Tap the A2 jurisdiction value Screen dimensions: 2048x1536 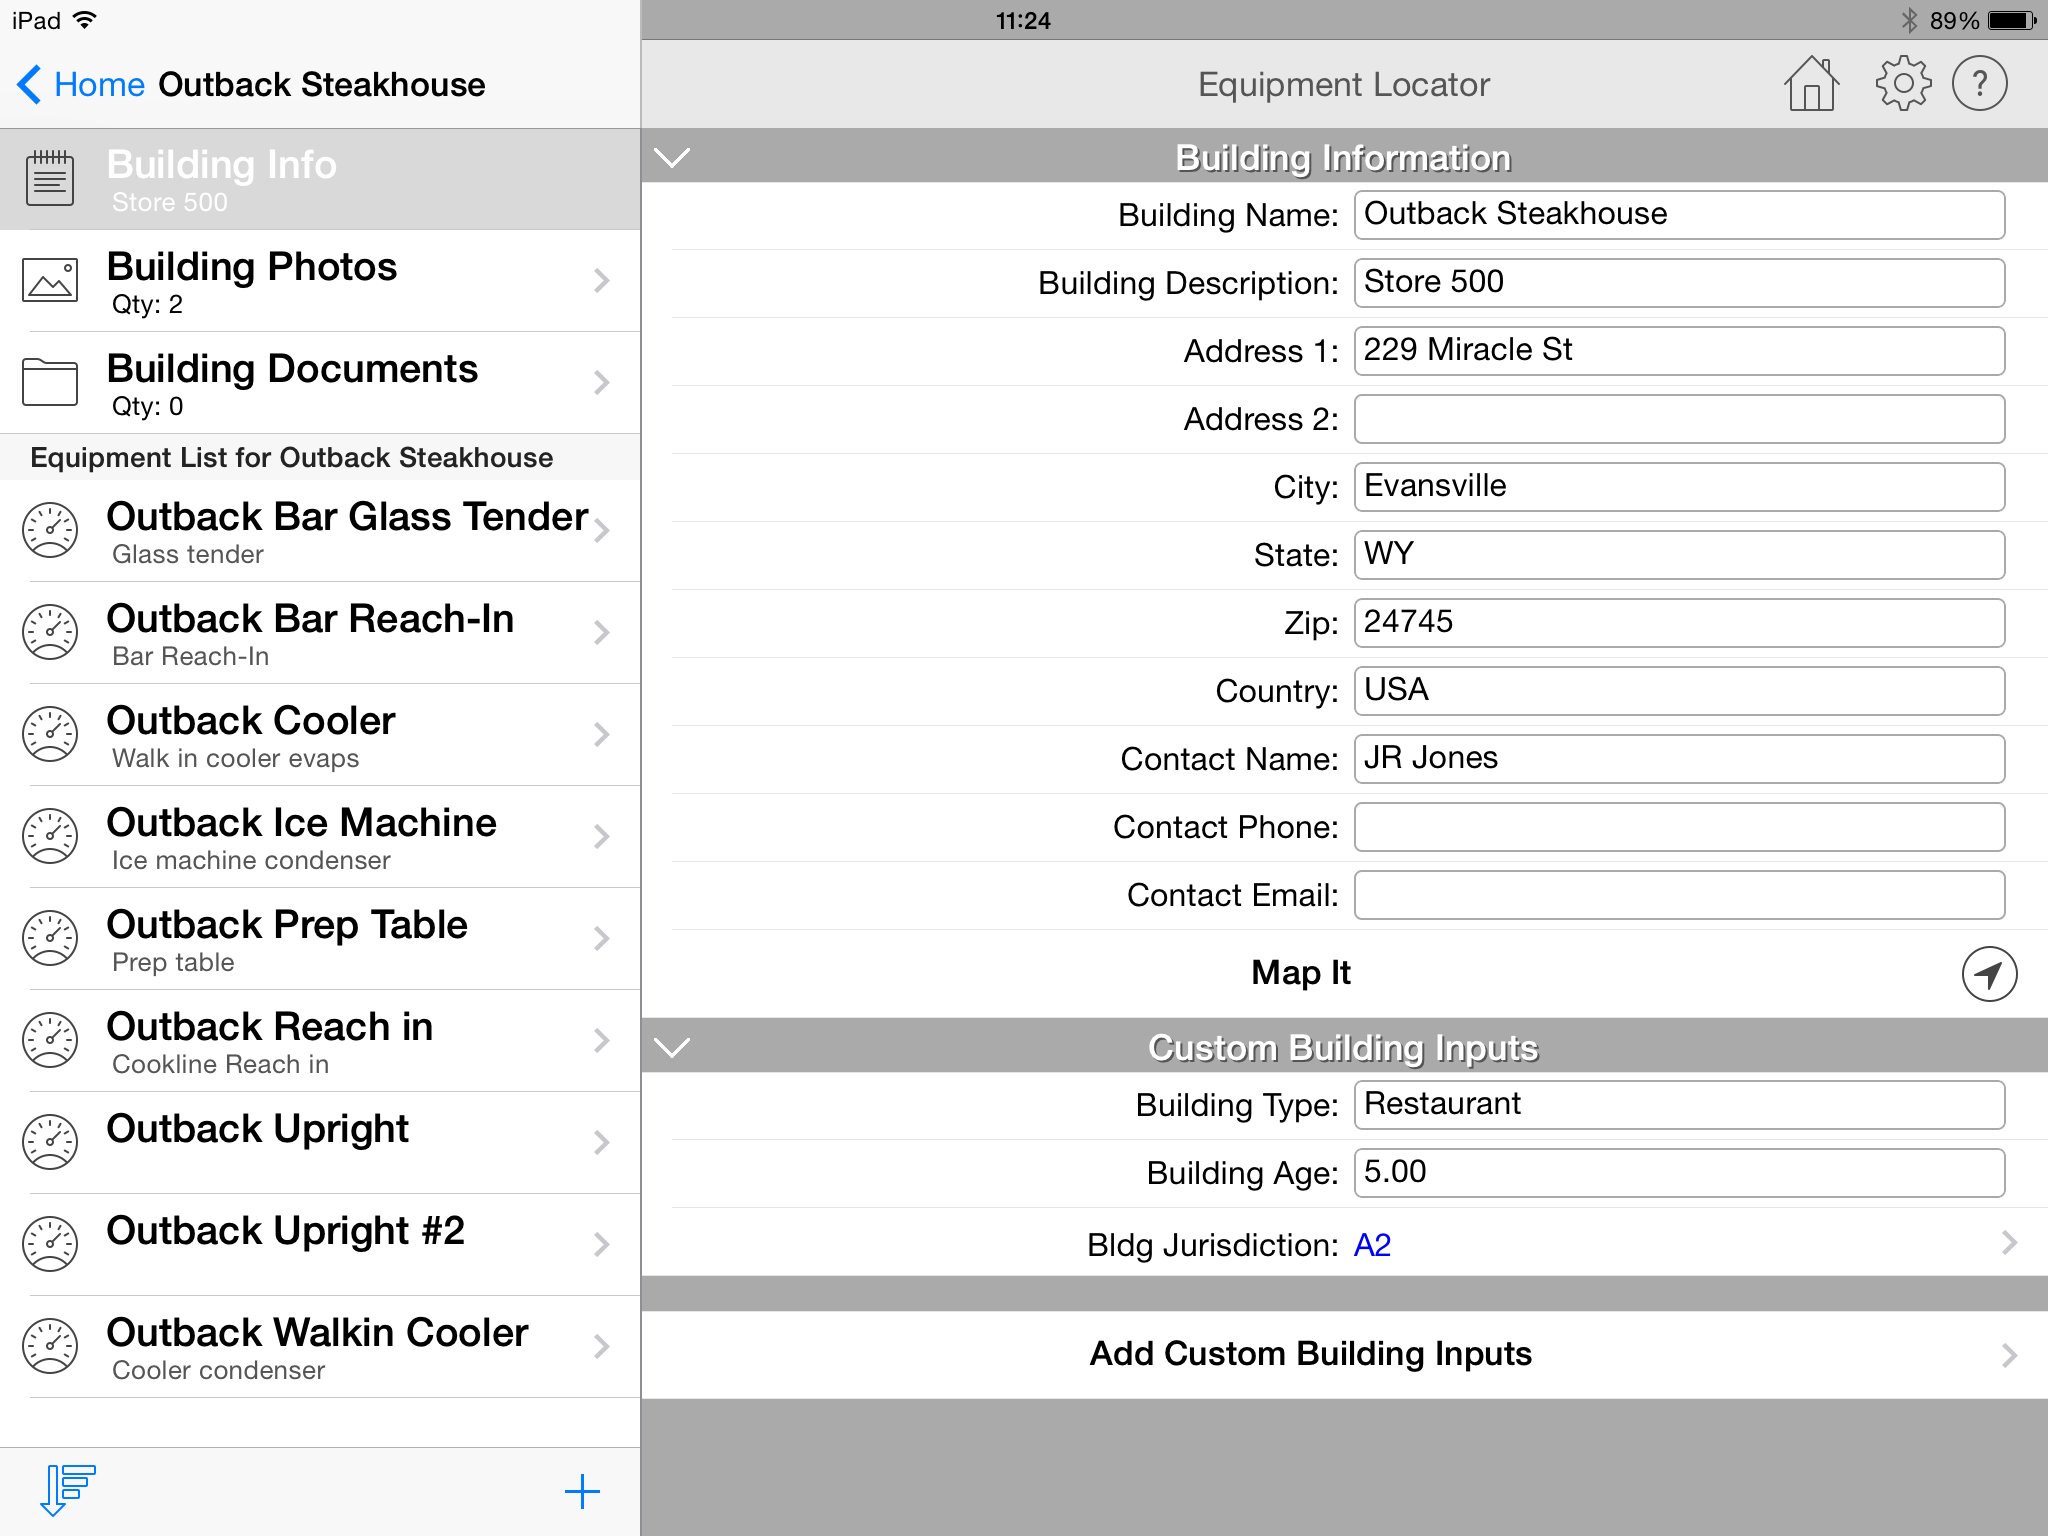click(1372, 1245)
